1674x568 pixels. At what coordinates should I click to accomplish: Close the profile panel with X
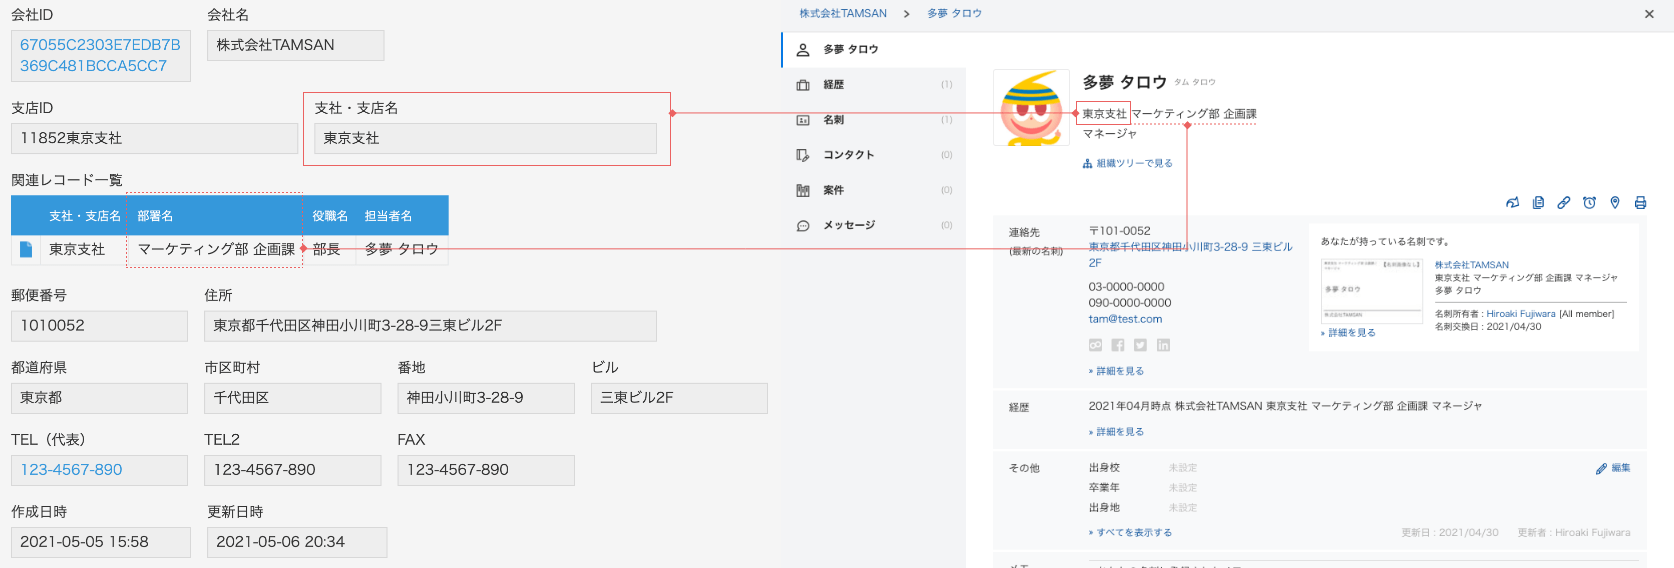tap(1649, 14)
